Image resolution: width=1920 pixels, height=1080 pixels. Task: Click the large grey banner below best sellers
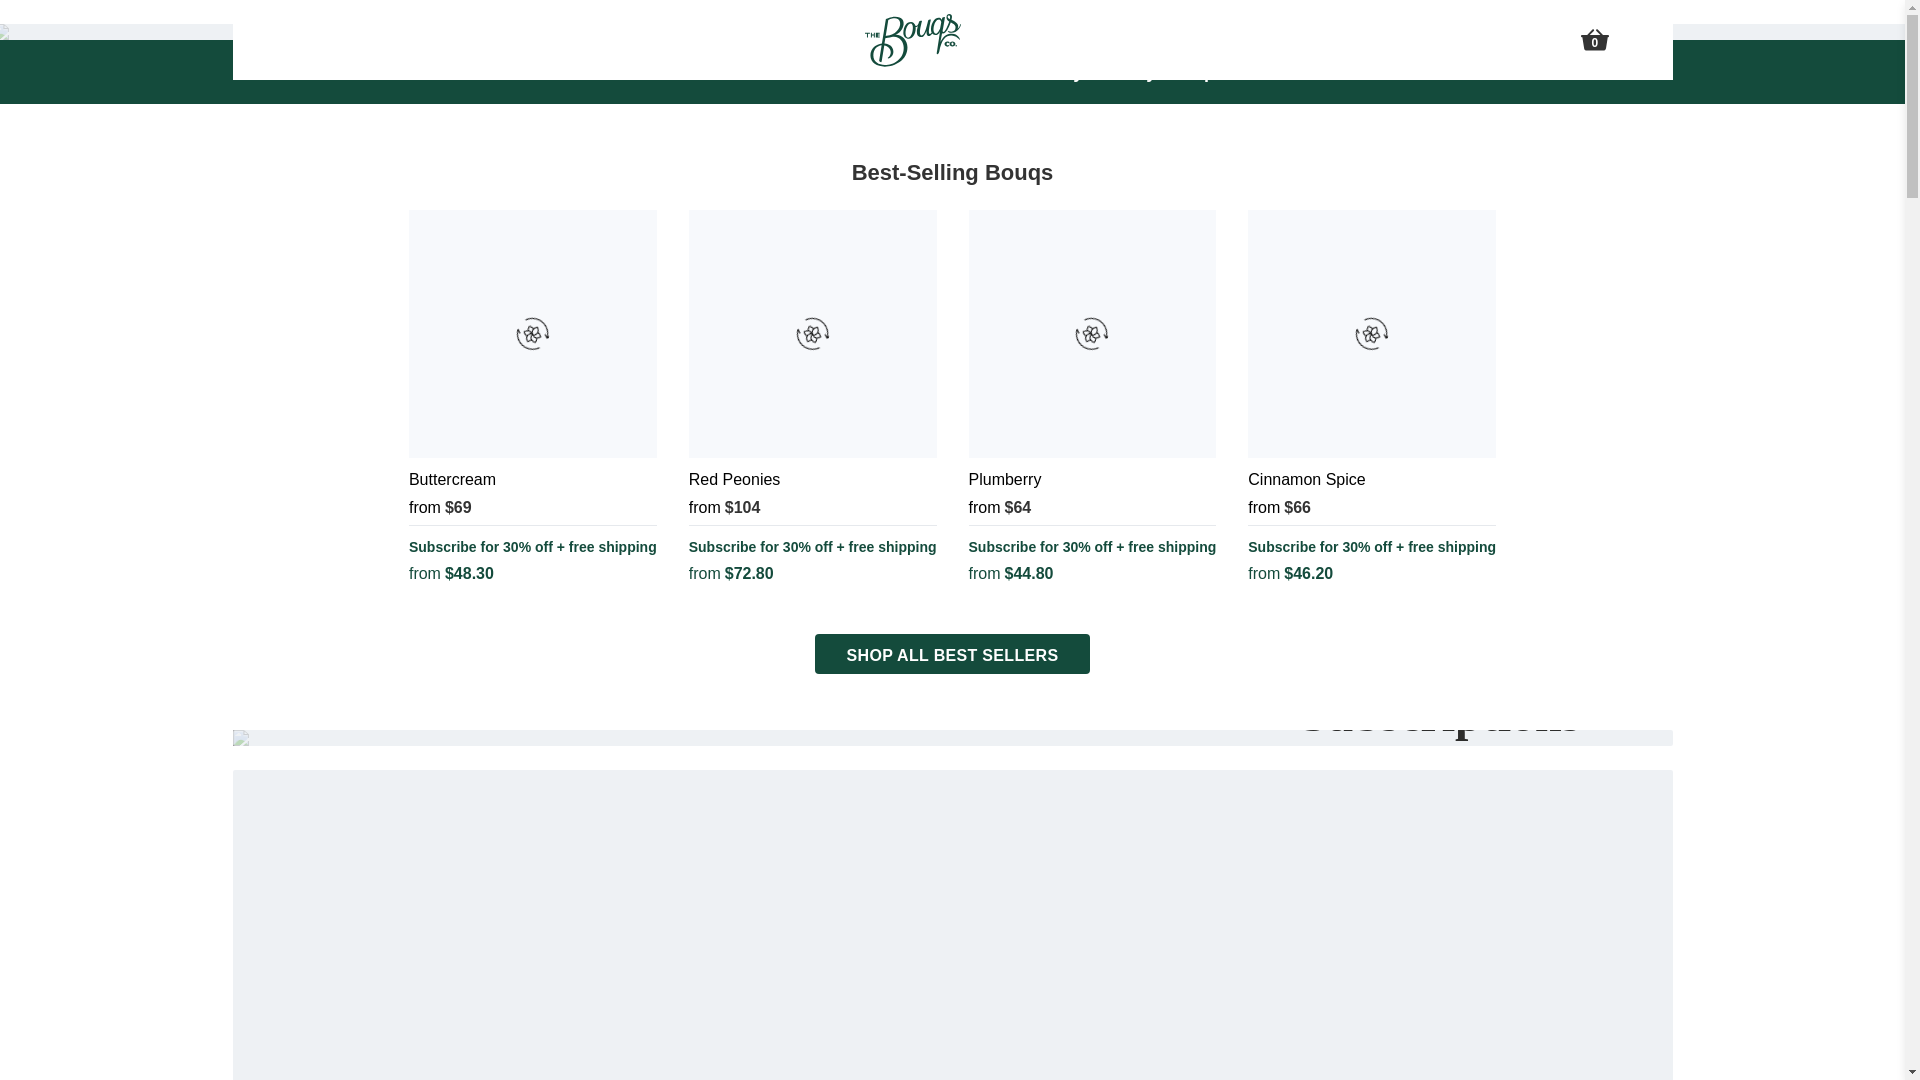[x=952, y=925]
